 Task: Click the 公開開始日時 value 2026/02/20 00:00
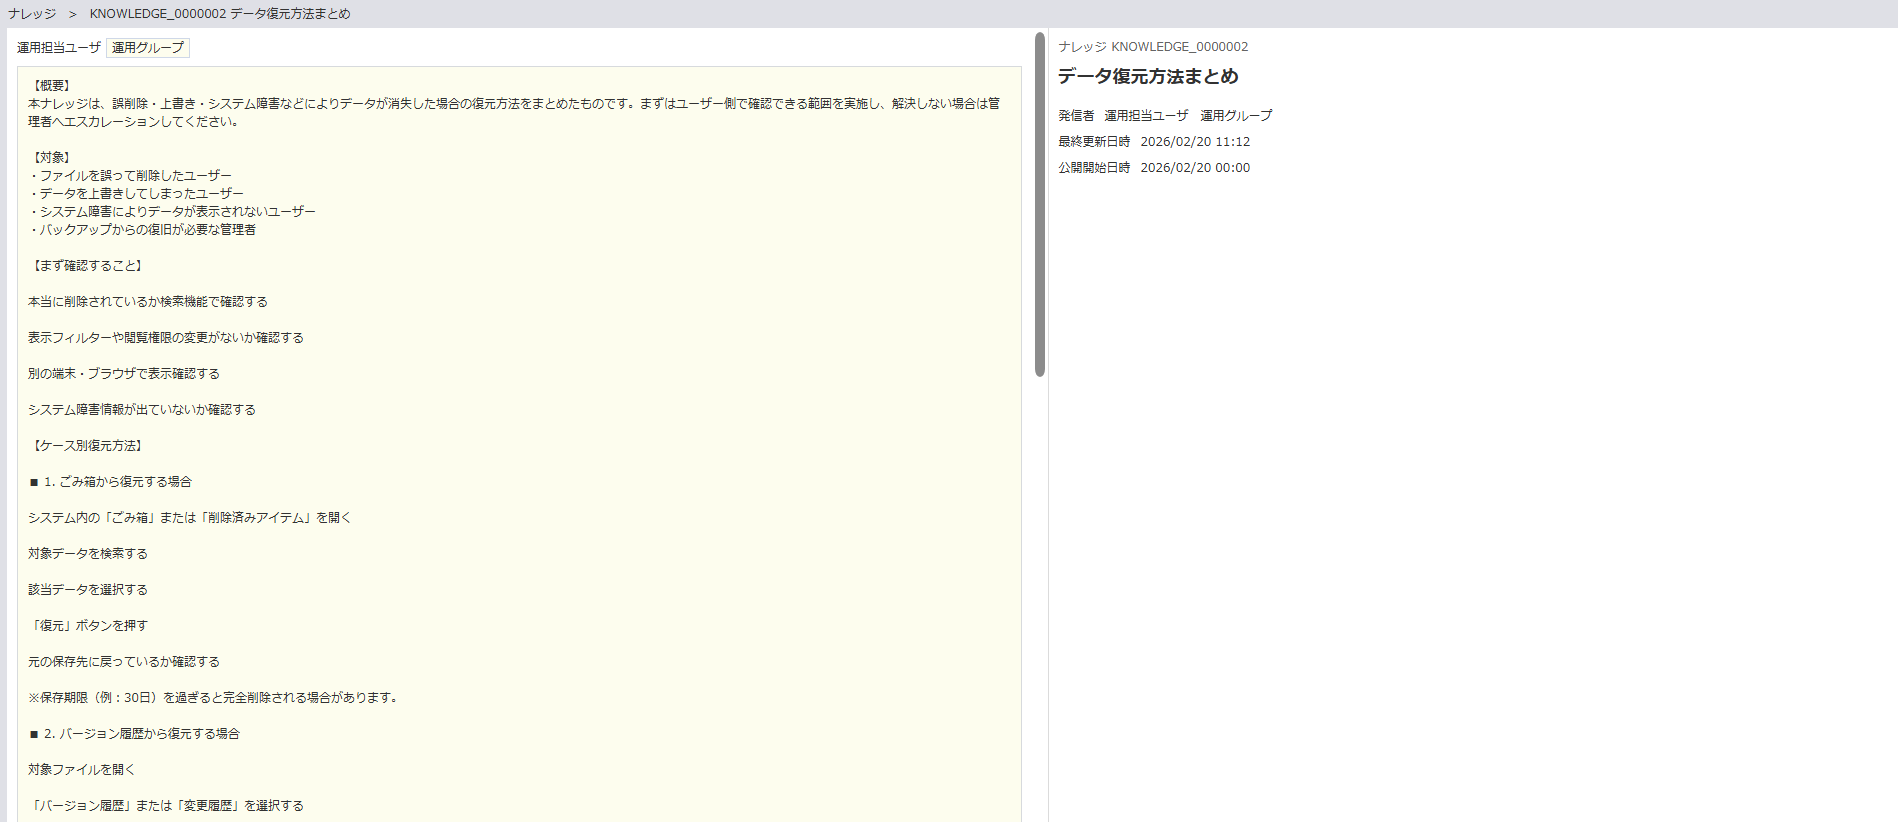[1195, 168]
